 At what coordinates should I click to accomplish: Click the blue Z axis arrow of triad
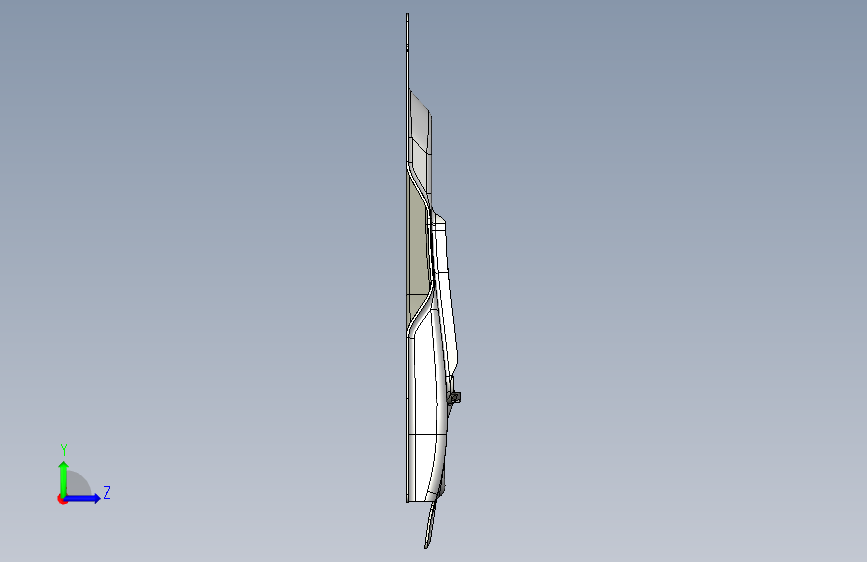pyautogui.click(x=82, y=498)
